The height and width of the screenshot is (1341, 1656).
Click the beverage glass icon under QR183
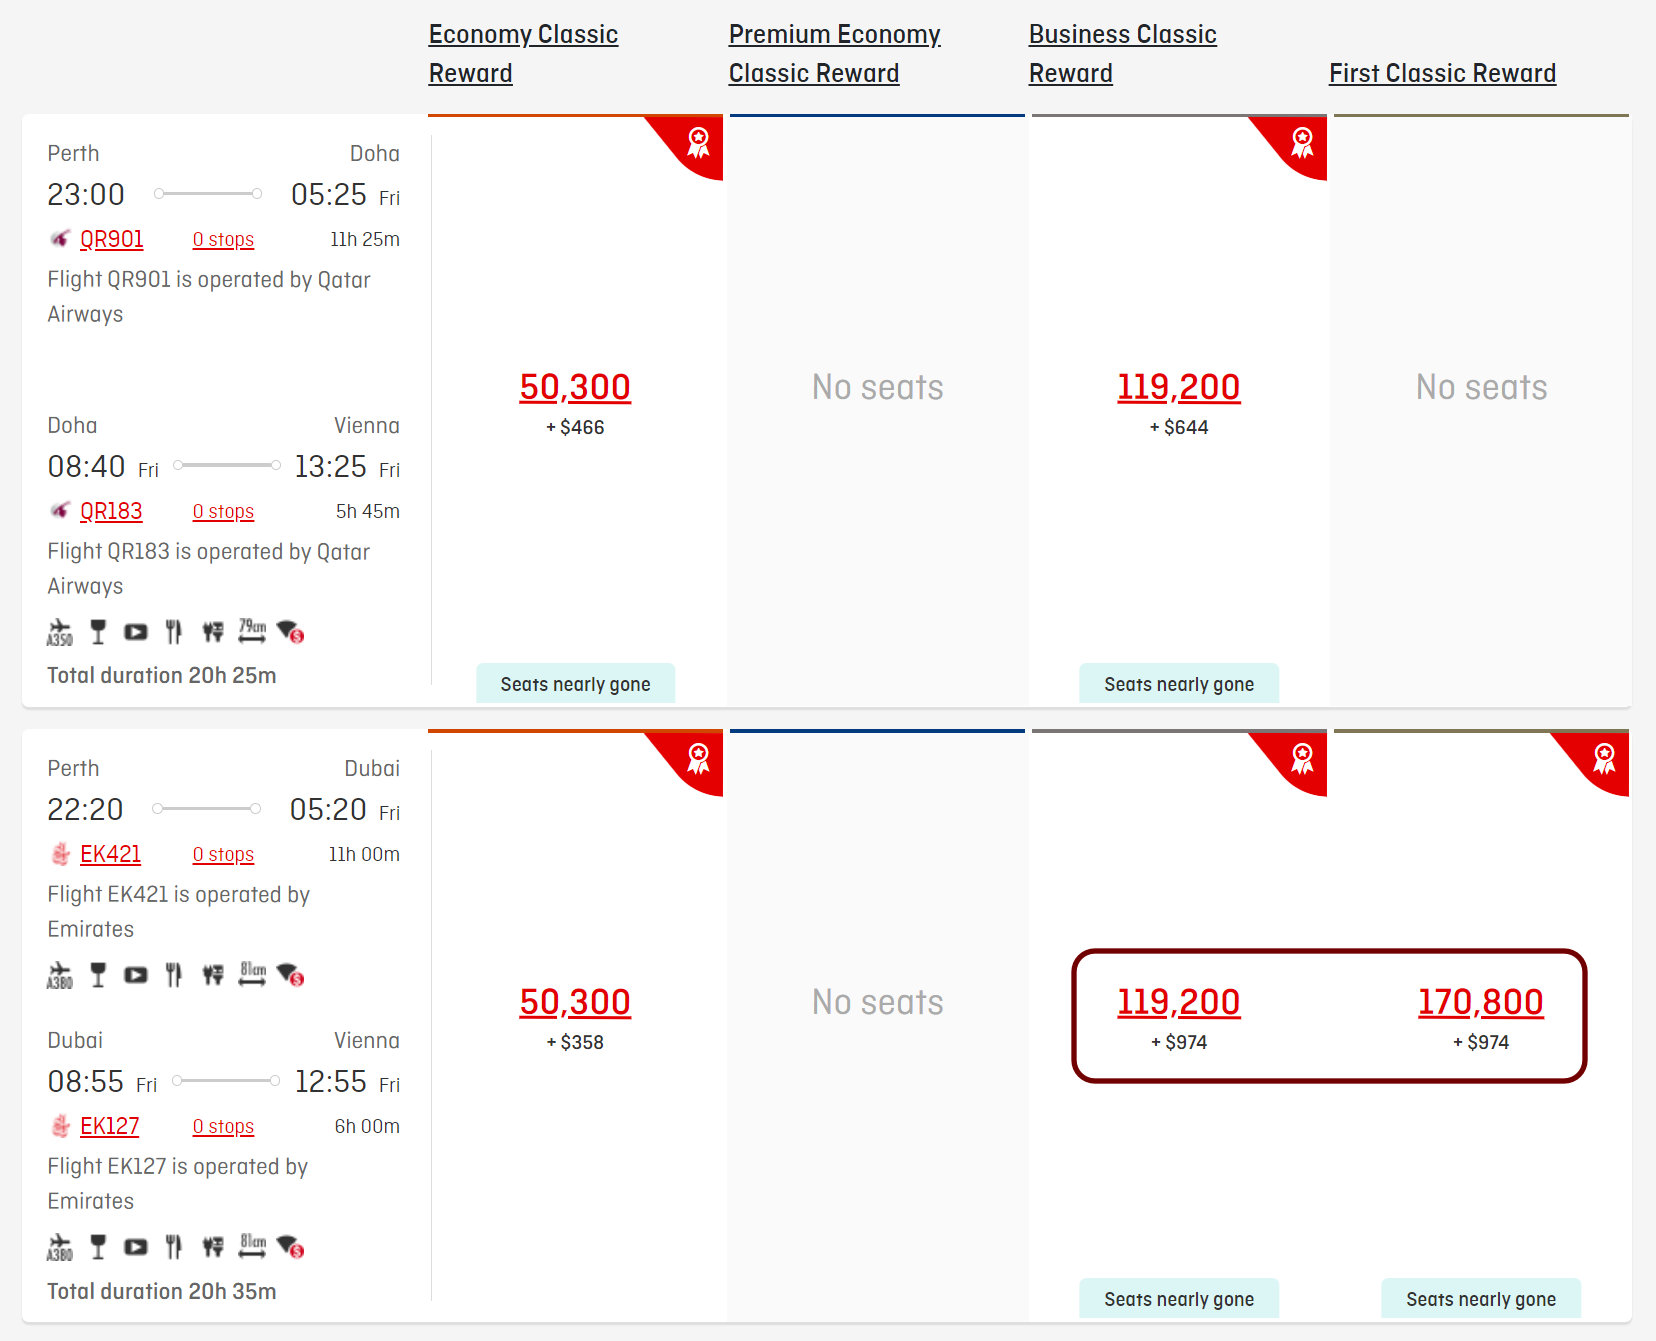(x=98, y=632)
